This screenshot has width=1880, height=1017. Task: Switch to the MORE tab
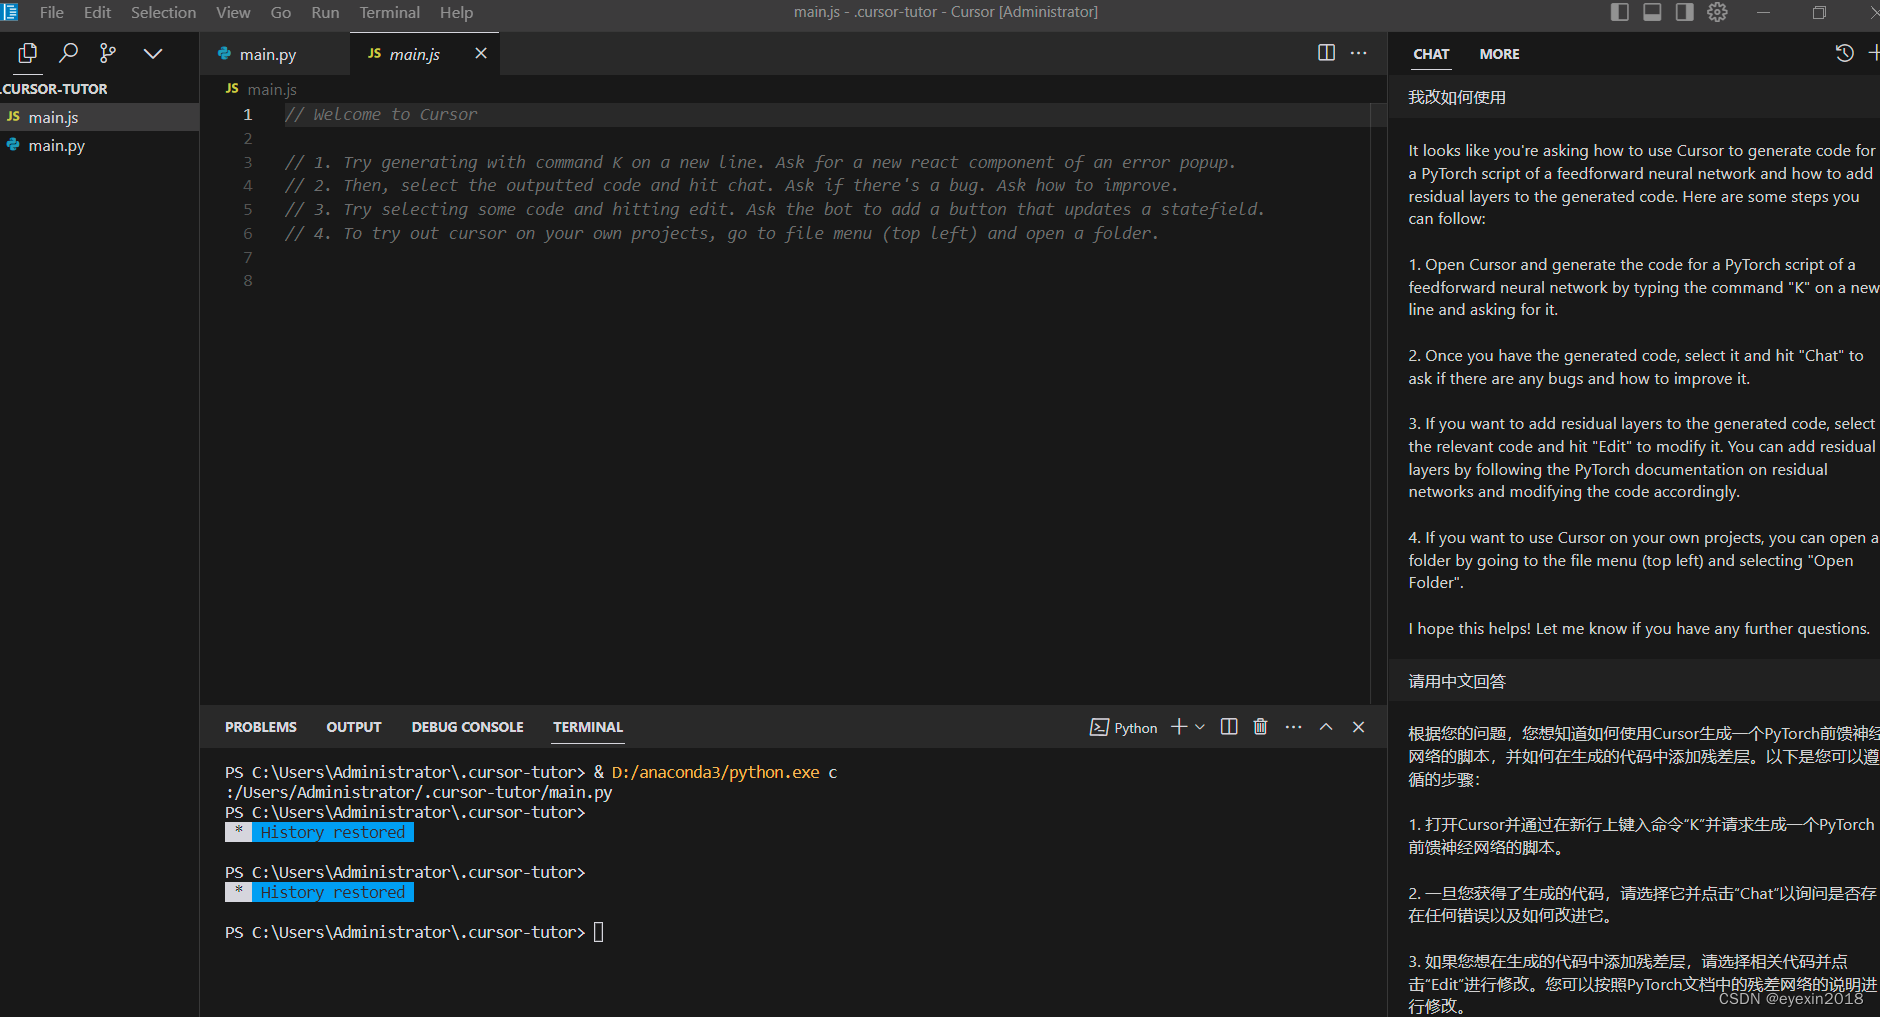1499,54
